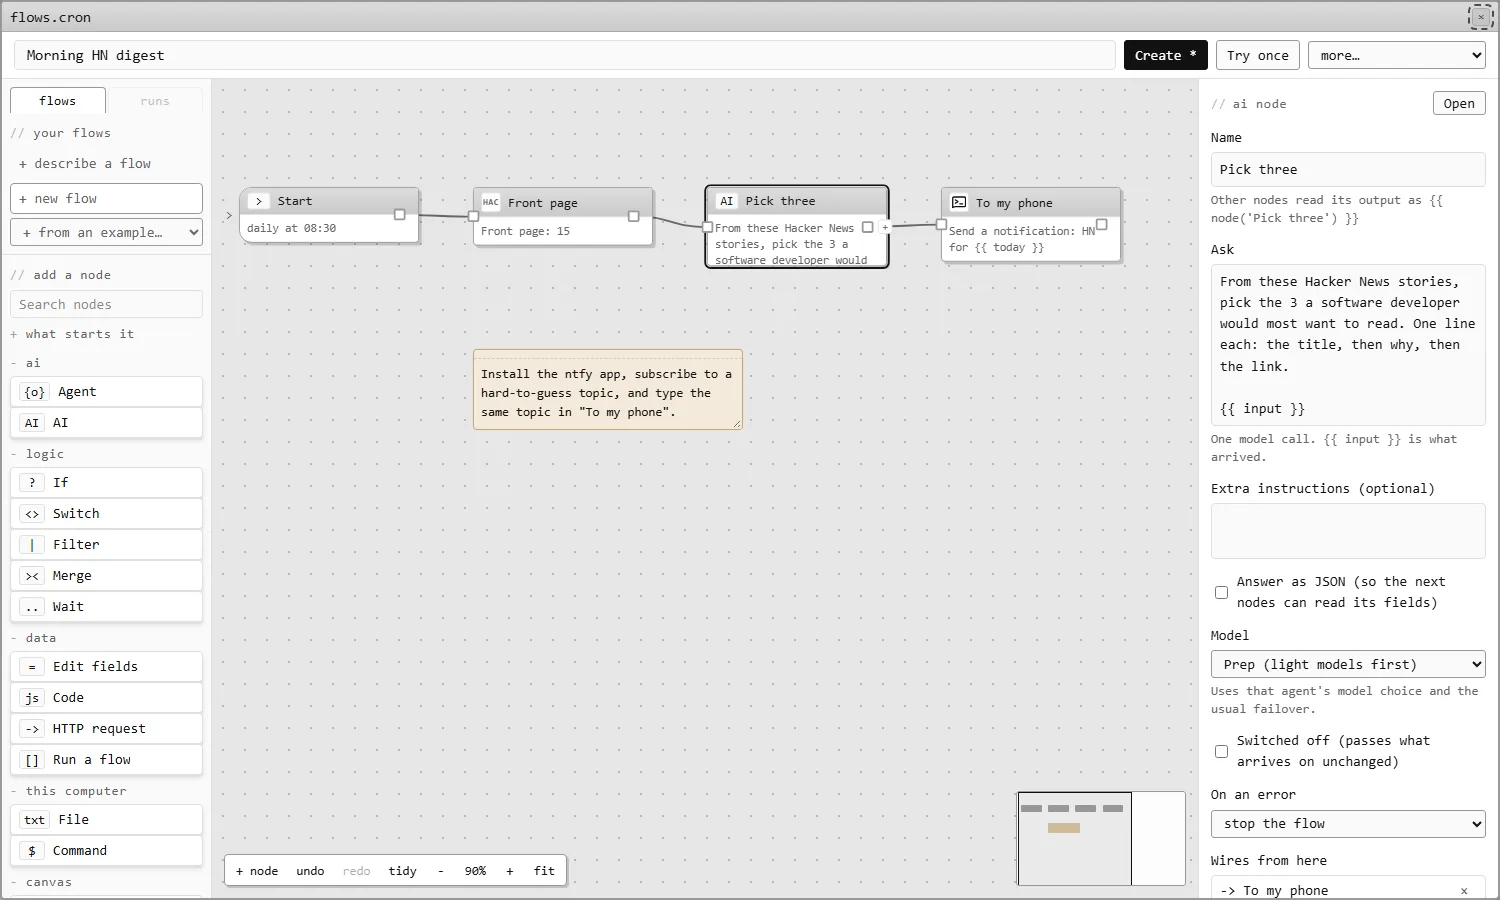The height and width of the screenshot is (900, 1500).
Task: Click the Start node output port
Action: pos(400,215)
